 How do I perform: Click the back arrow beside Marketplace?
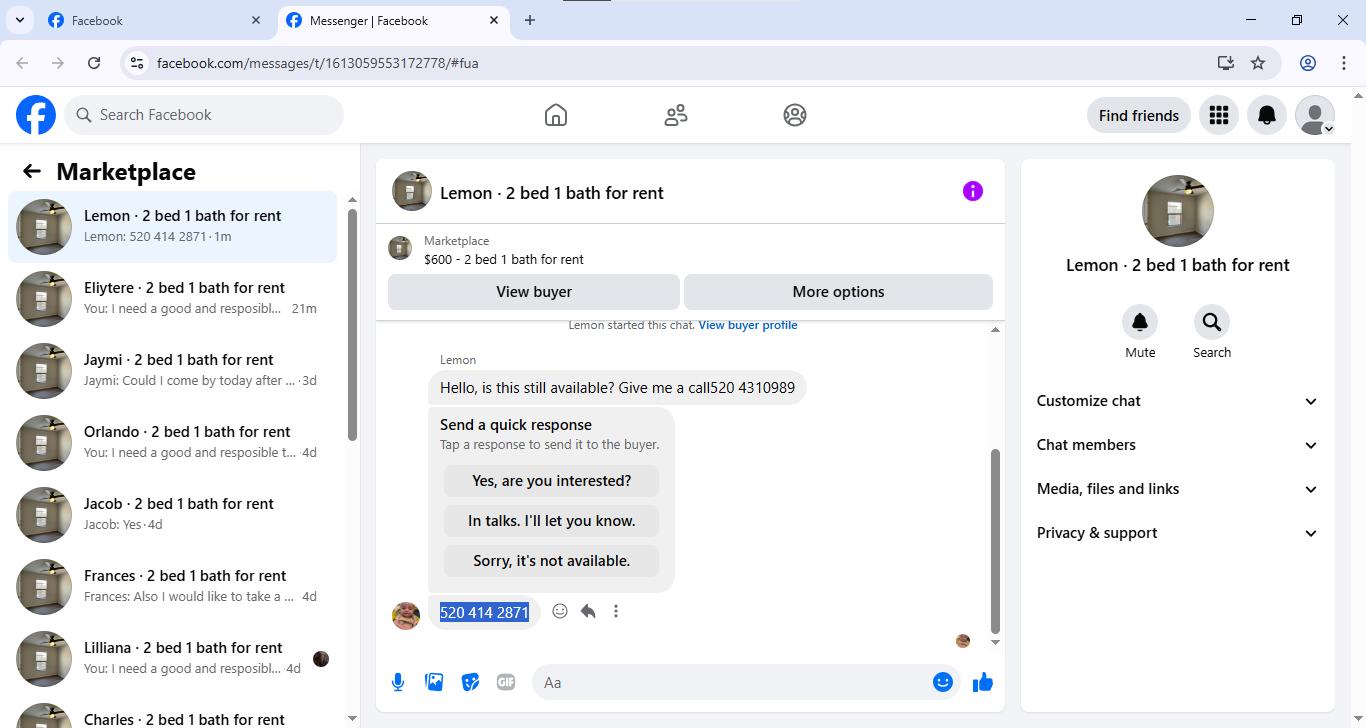(x=32, y=172)
